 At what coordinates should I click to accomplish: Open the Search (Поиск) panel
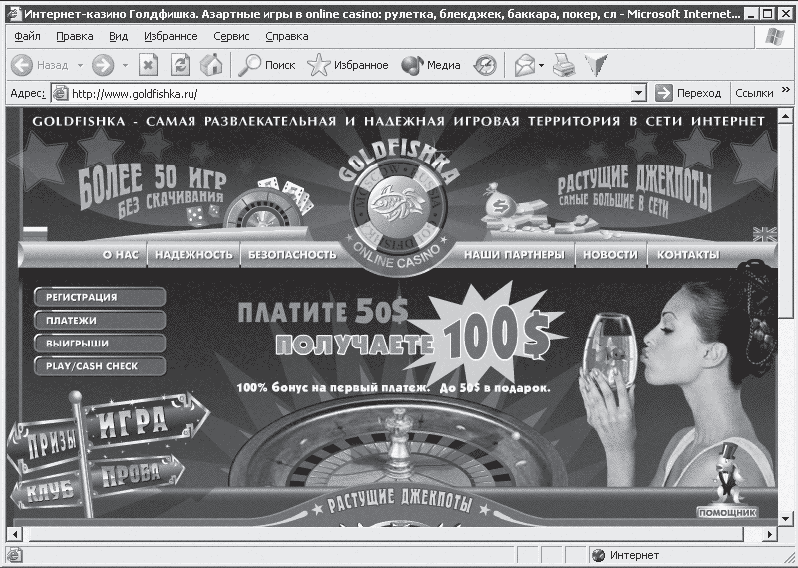267,65
